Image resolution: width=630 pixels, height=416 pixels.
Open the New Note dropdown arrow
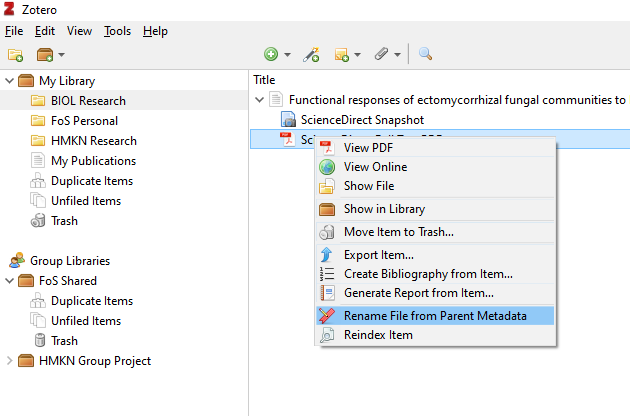358,55
